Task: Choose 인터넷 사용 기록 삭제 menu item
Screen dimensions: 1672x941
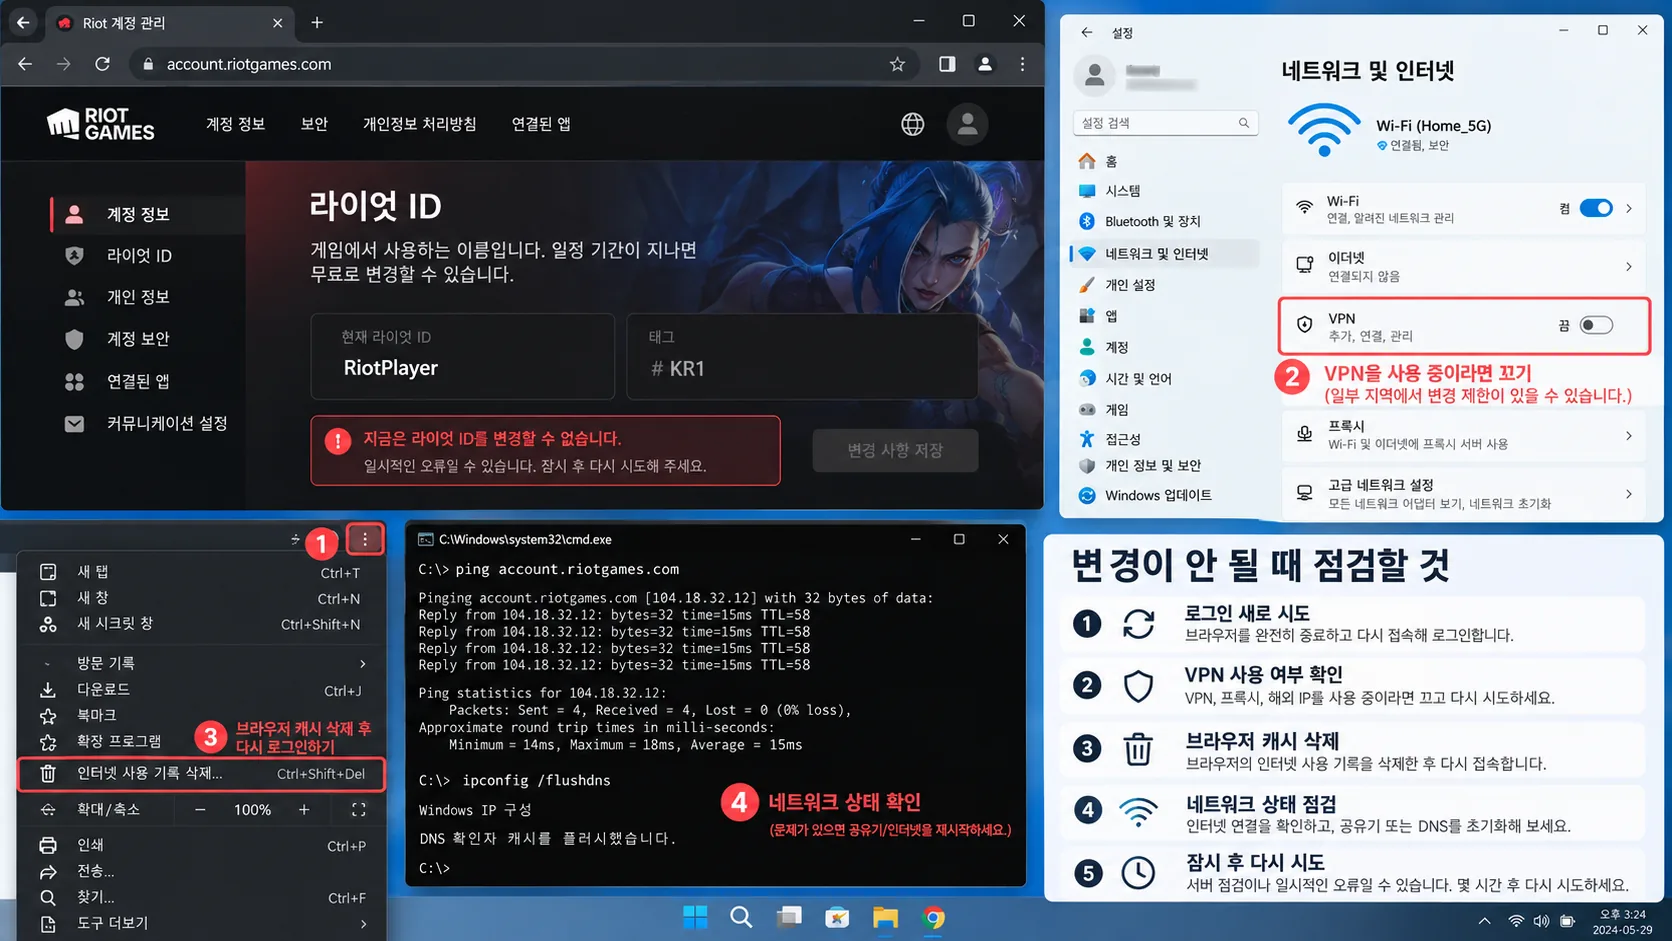Action: (202, 774)
